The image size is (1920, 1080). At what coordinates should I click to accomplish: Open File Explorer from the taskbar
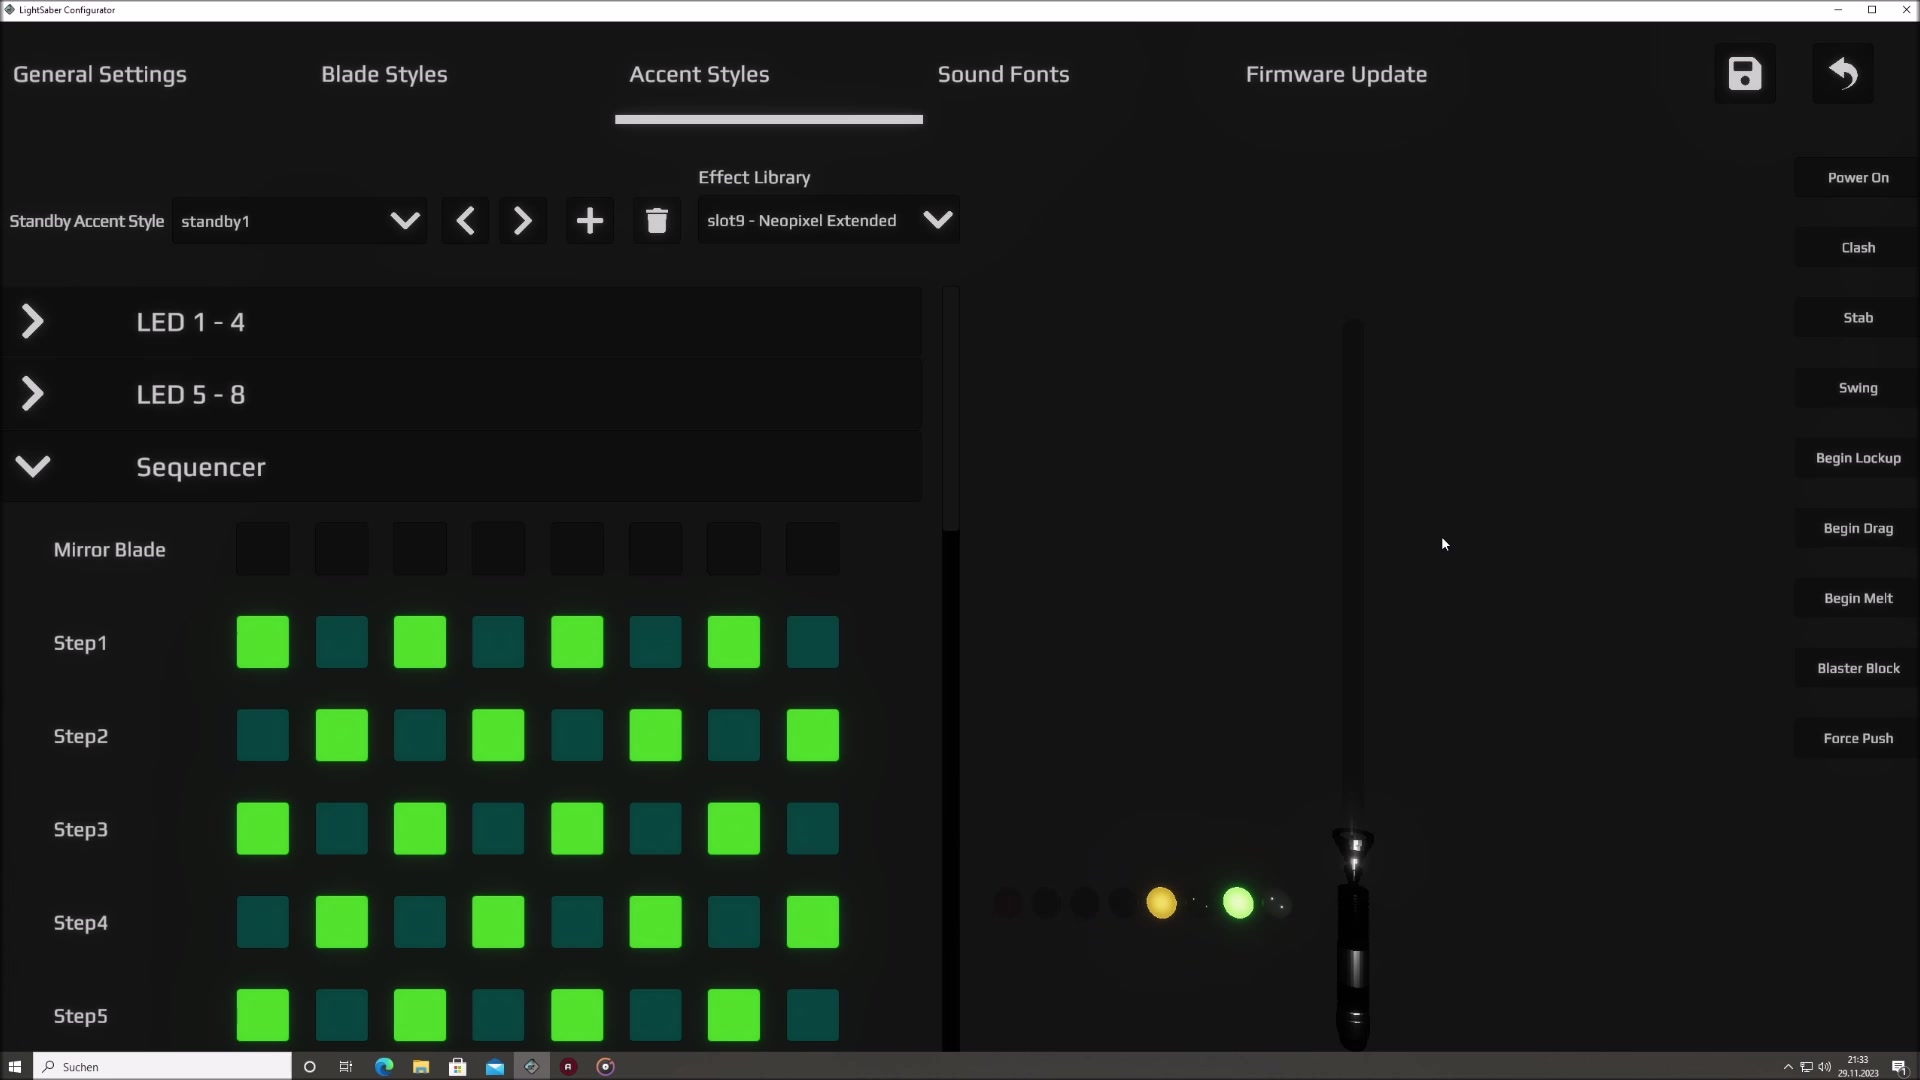(421, 1067)
